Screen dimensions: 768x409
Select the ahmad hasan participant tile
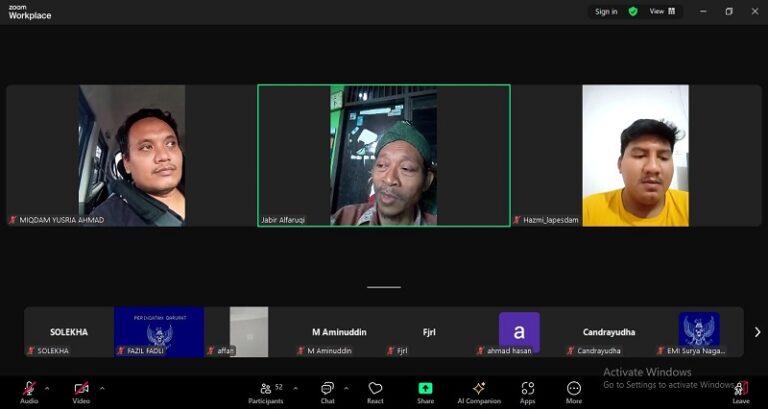click(519, 331)
